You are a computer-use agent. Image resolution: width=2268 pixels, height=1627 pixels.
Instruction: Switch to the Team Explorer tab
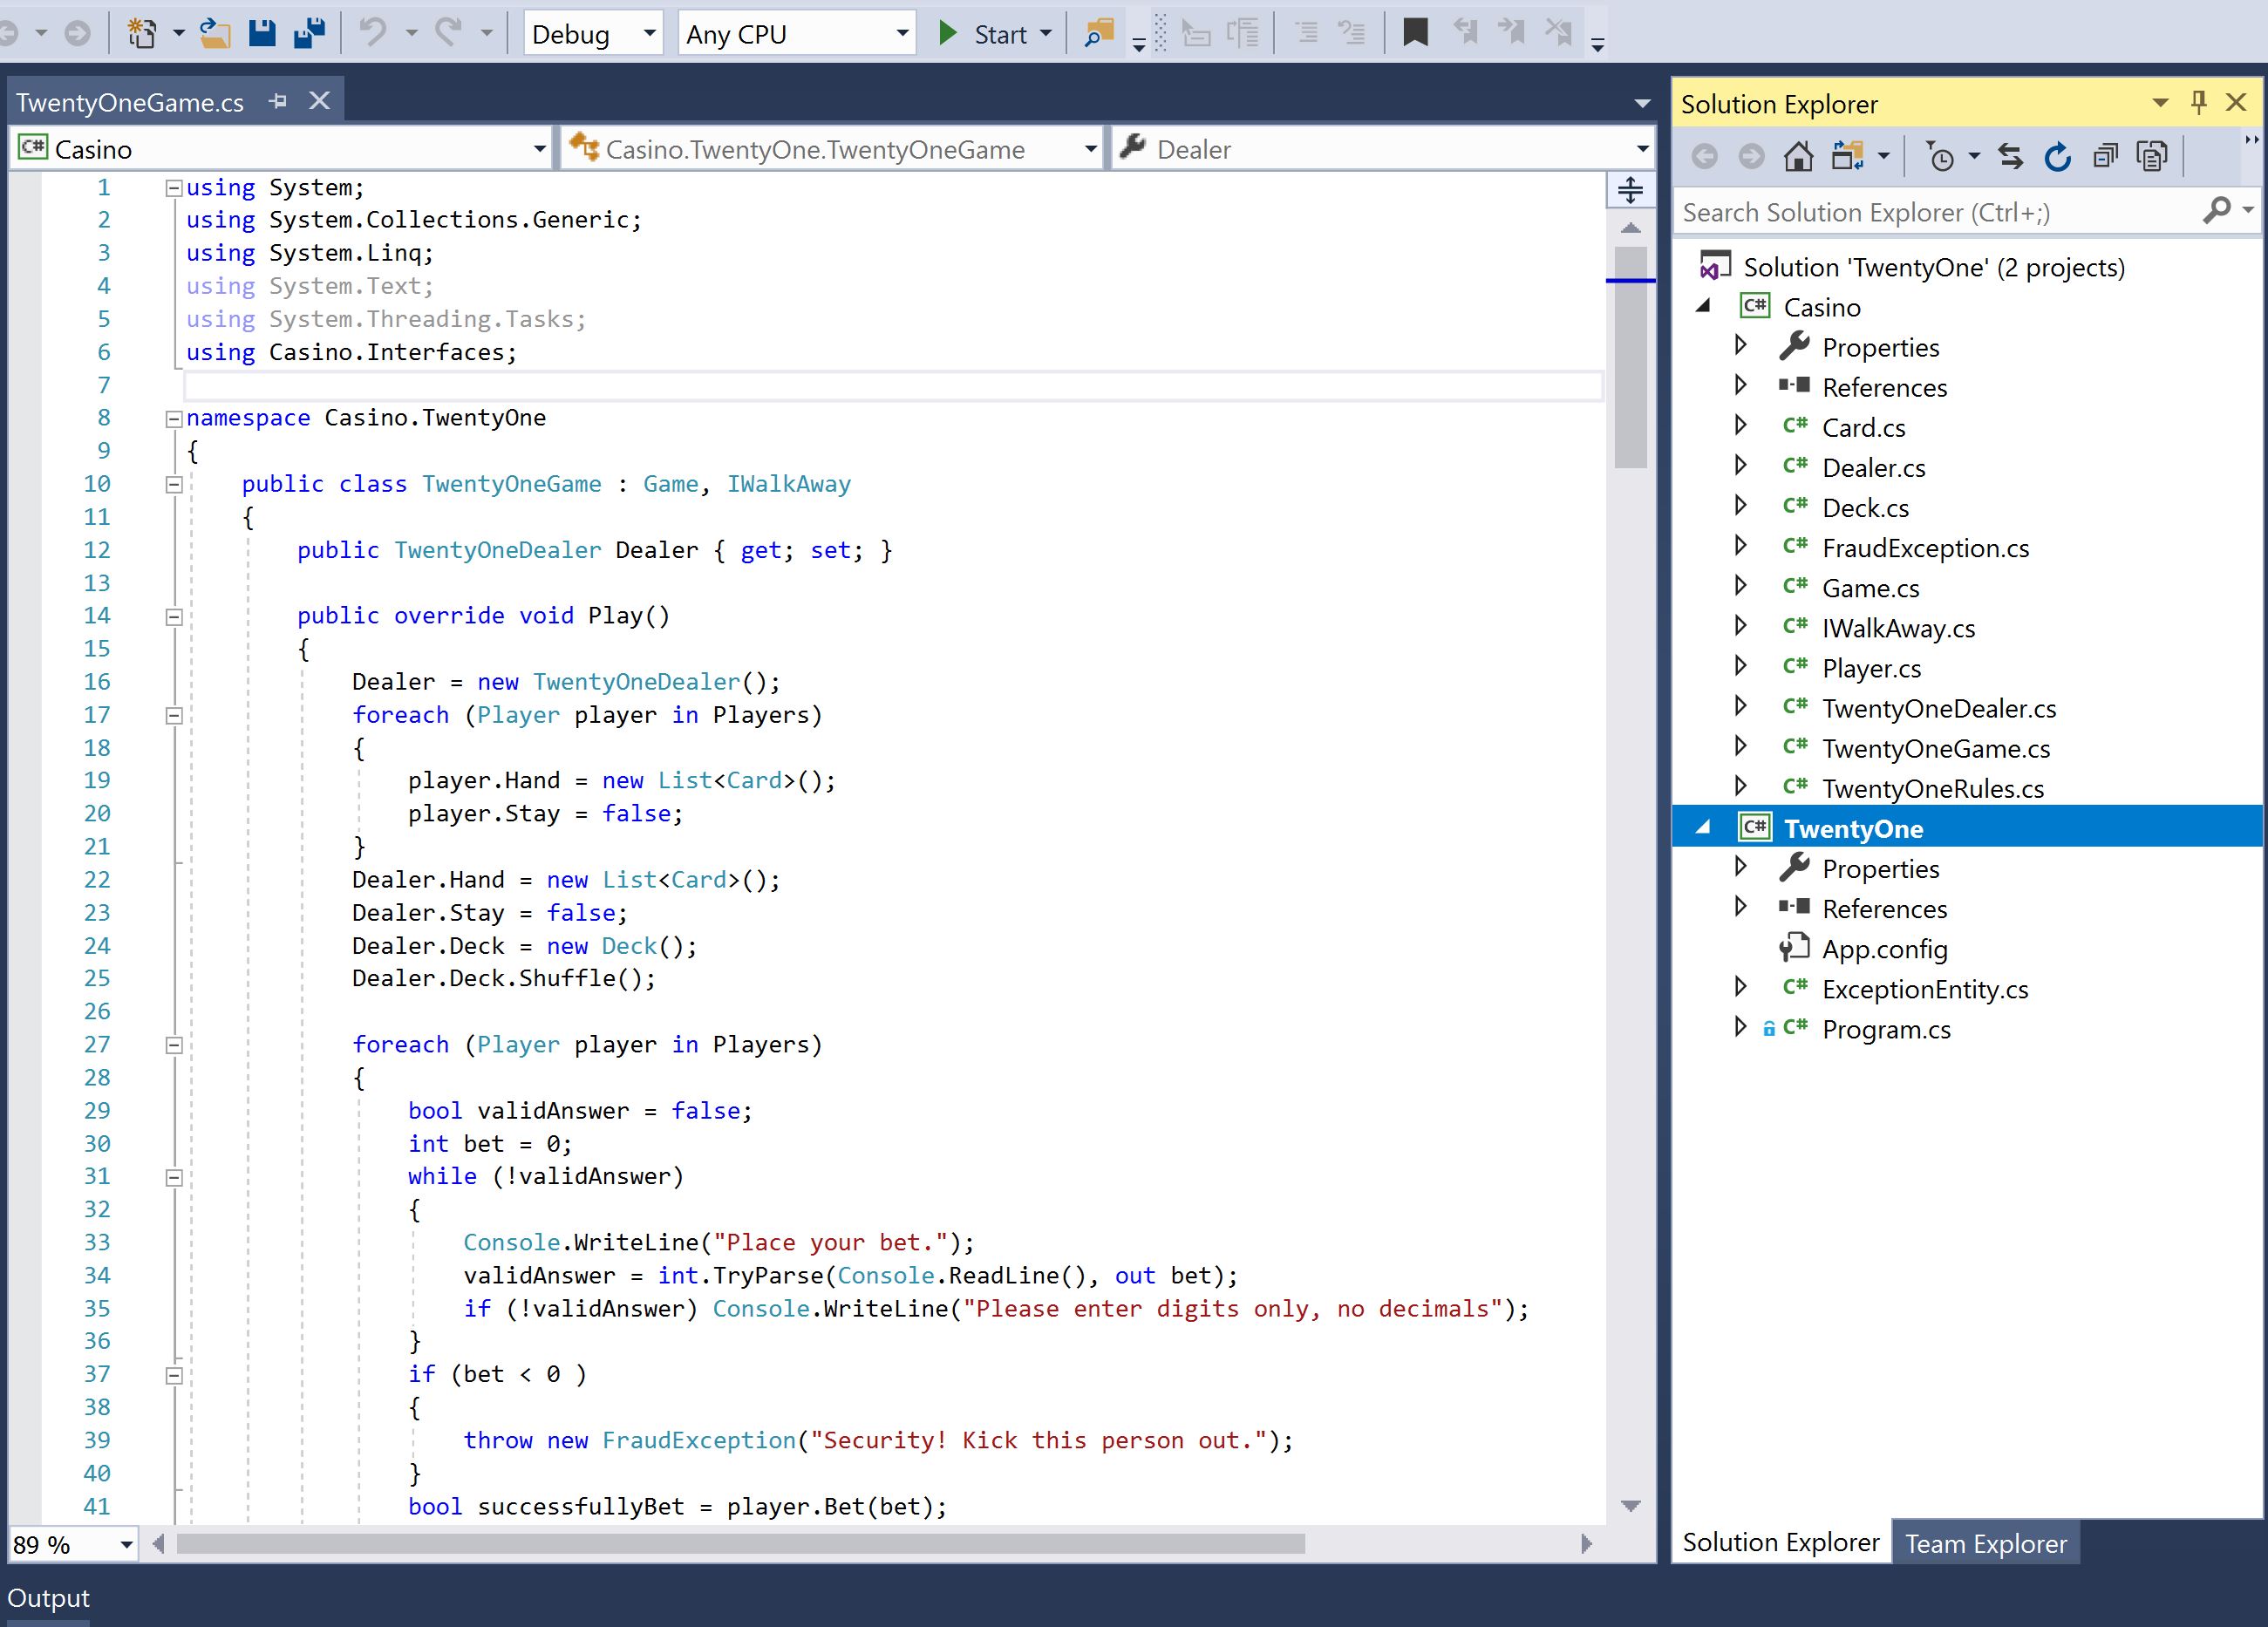1985,1543
